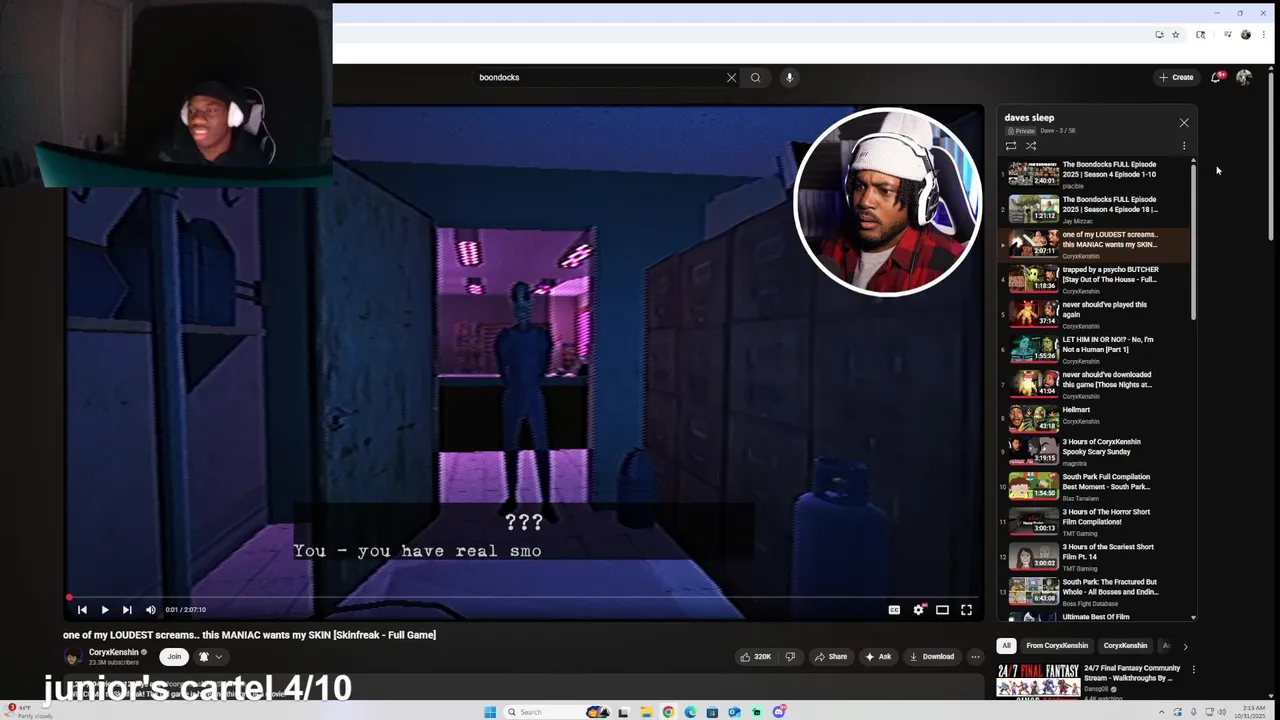Open the browser extensions icon
The width and height of the screenshot is (1280, 720).
(1201, 35)
